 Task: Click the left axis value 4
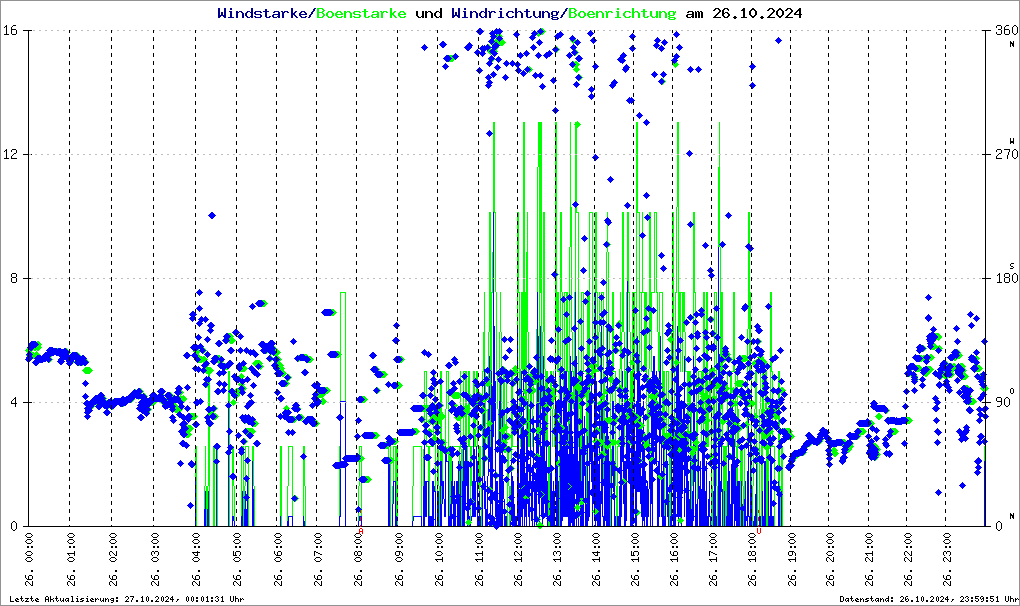(12, 402)
